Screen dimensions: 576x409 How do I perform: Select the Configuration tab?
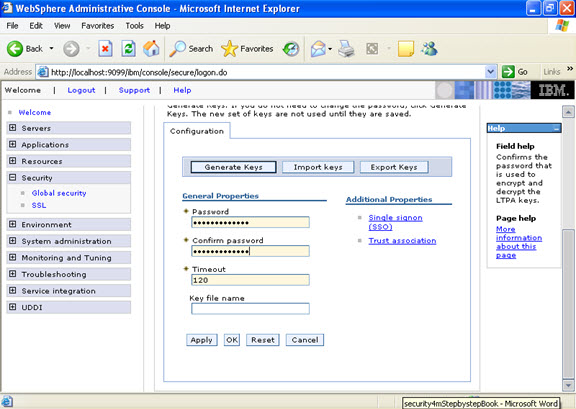point(197,131)
